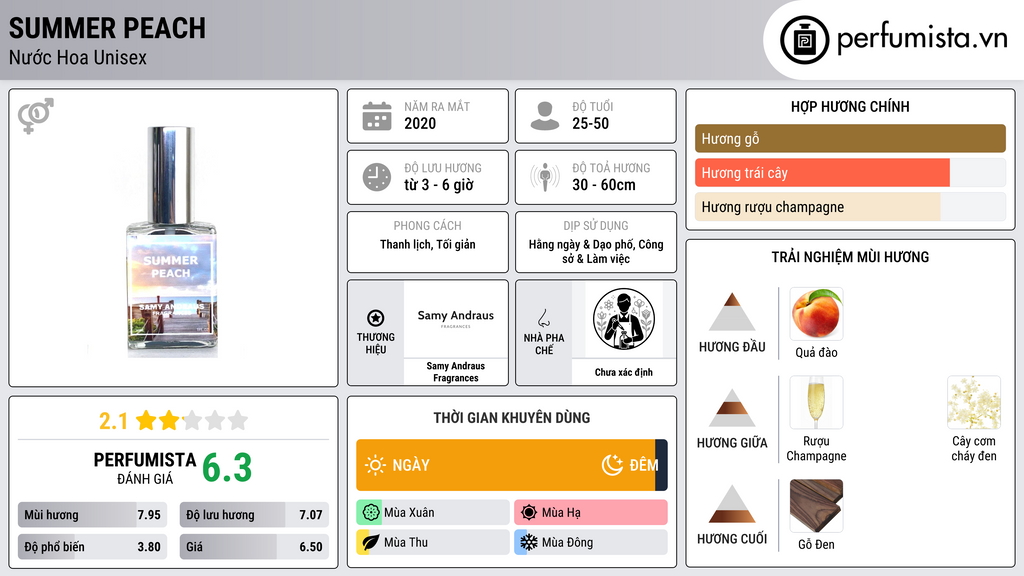Click the top-note pyramid icon Hương đầu
The width and height of the screenshot is (1024, 576).
[732, 312]
